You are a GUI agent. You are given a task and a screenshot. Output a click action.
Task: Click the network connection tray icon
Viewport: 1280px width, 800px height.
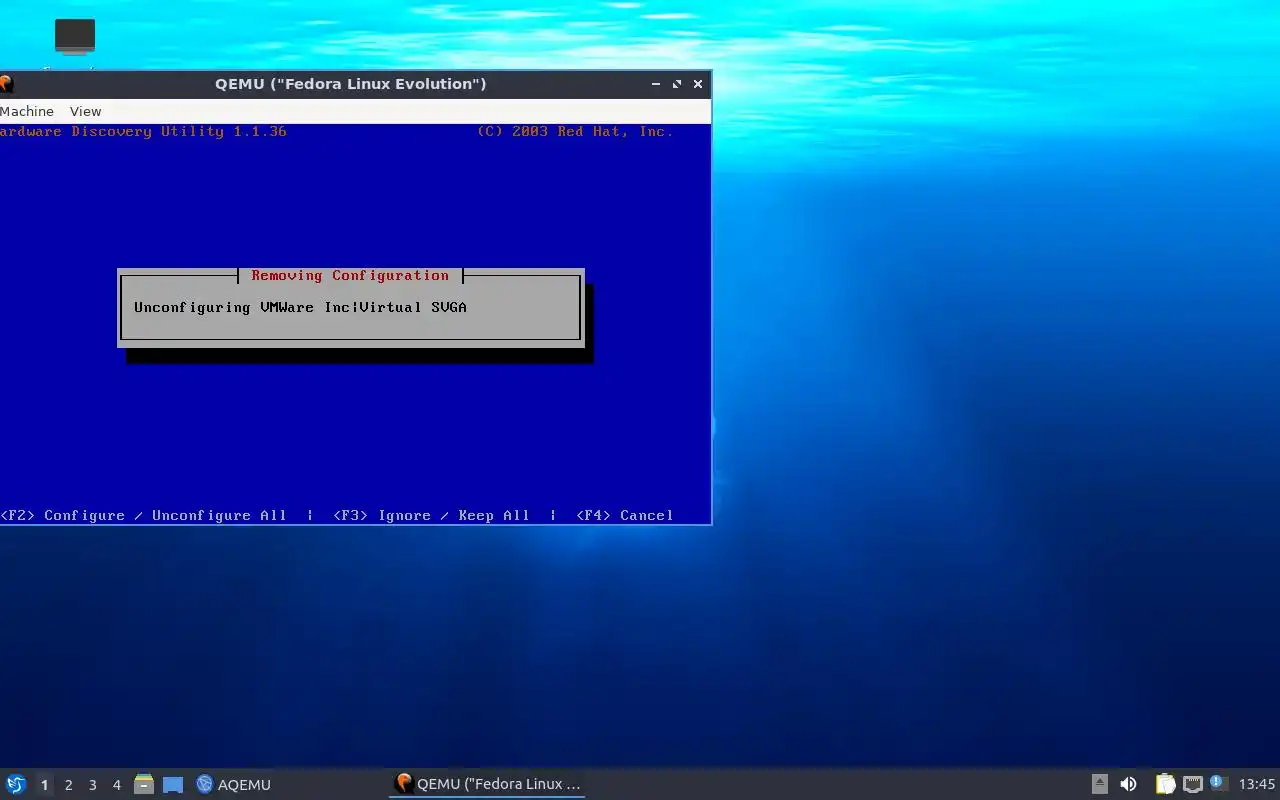point(1192,784)
